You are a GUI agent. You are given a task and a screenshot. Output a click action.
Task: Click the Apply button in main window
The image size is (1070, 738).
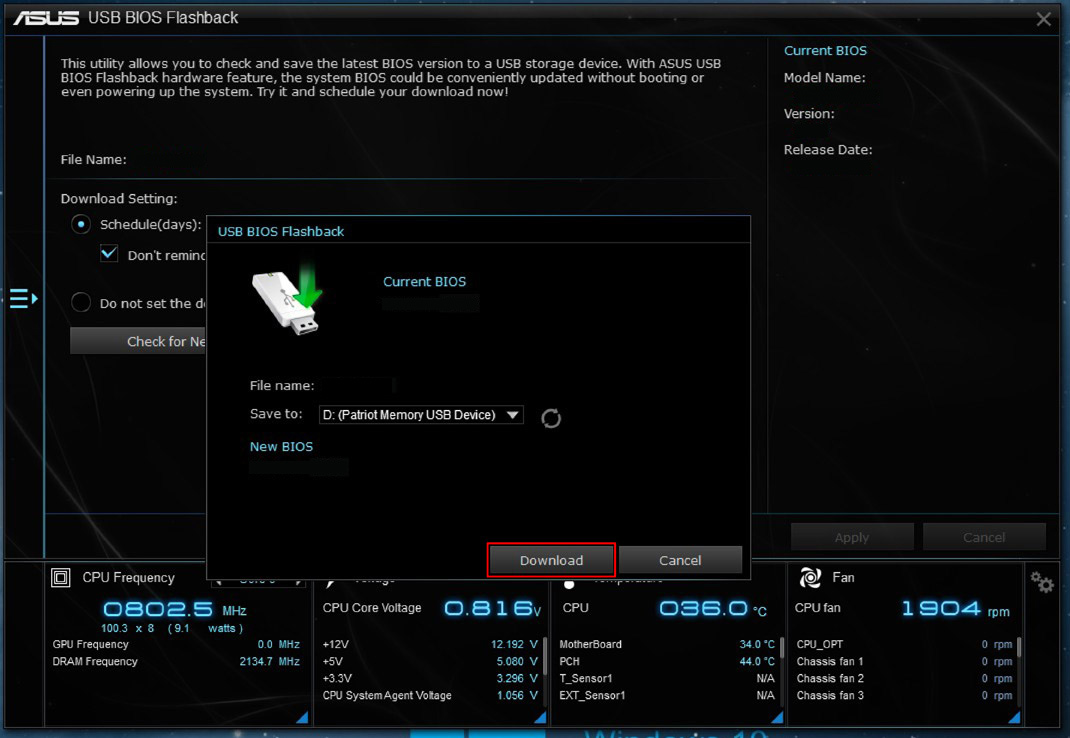click(x=852, y=537)
